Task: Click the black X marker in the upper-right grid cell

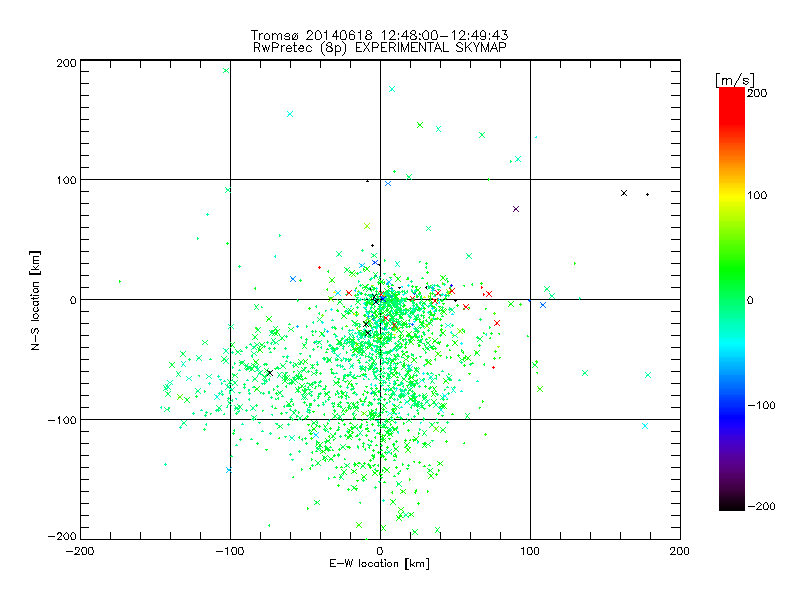Action: pos(624,193)
